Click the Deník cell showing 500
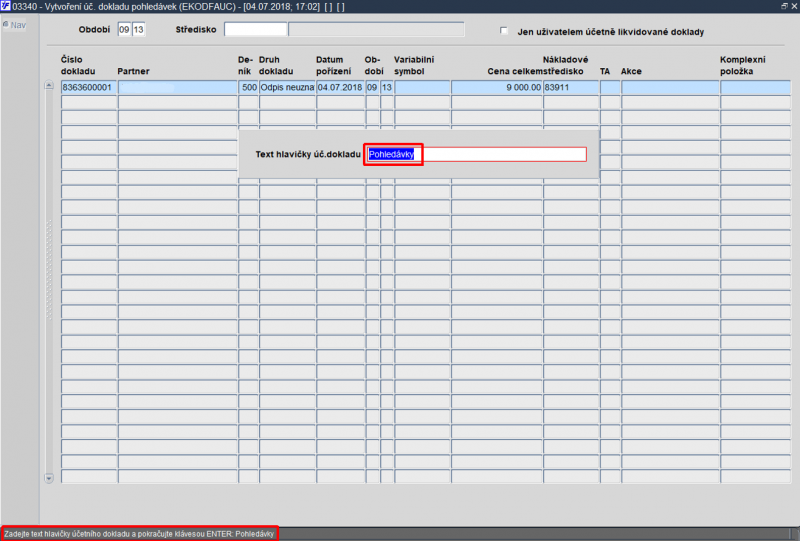Screen dimensions: 800x541 248,87
